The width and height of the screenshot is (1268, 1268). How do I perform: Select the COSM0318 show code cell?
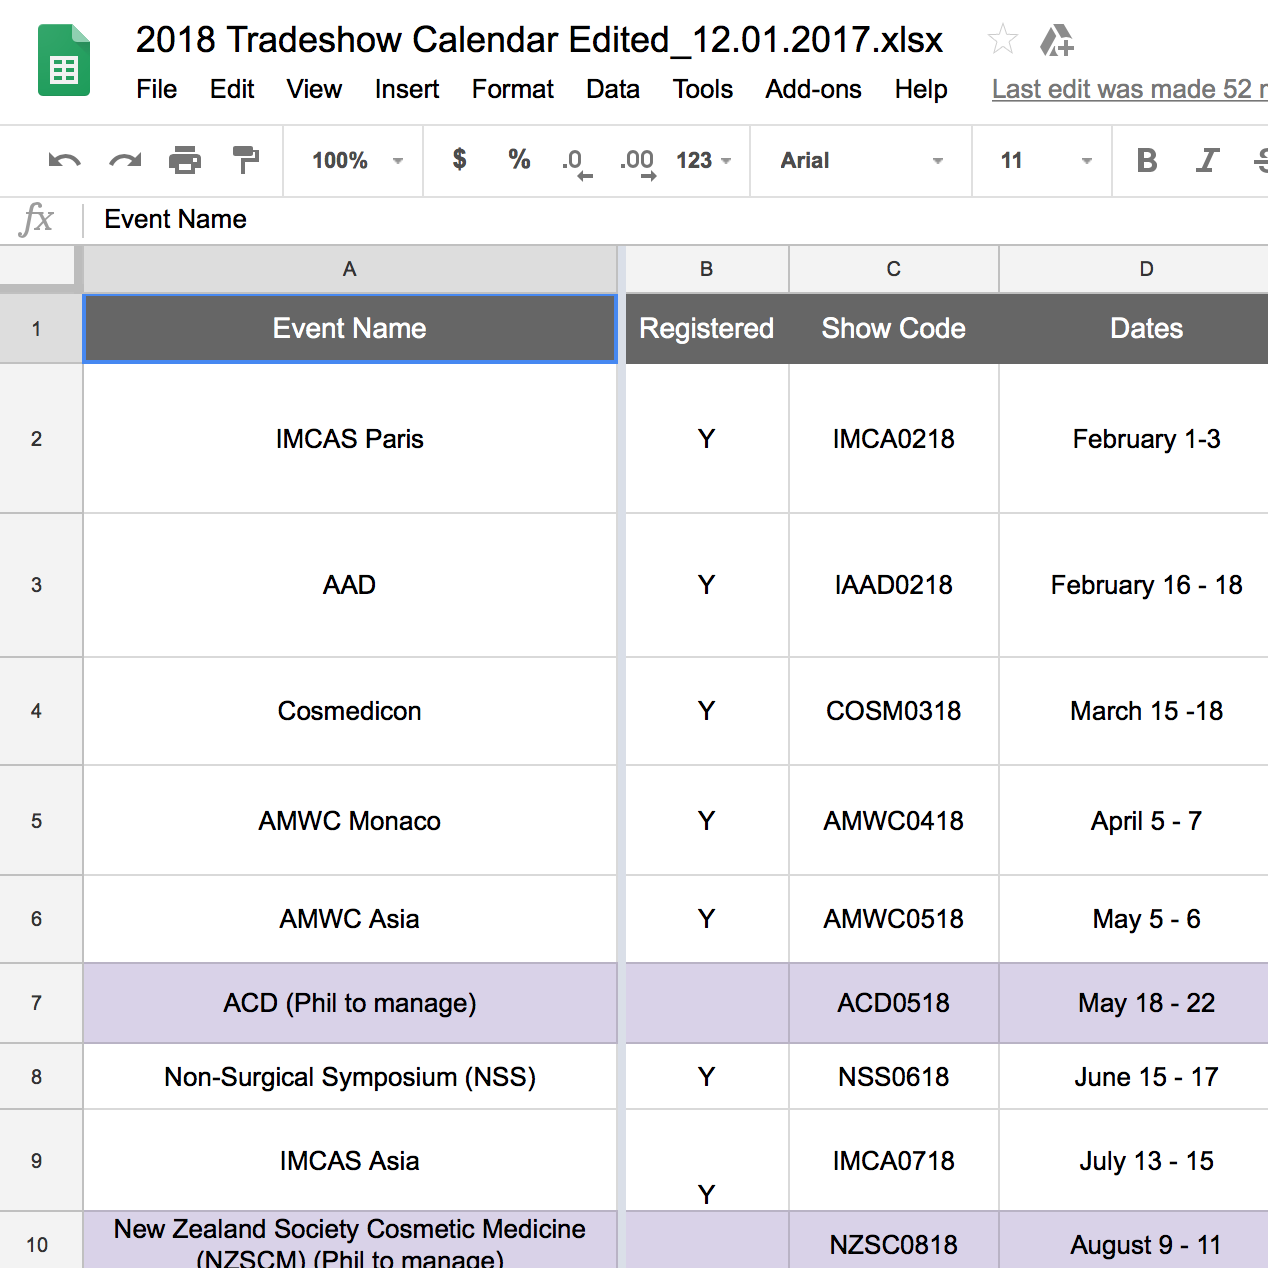(894, 711)
